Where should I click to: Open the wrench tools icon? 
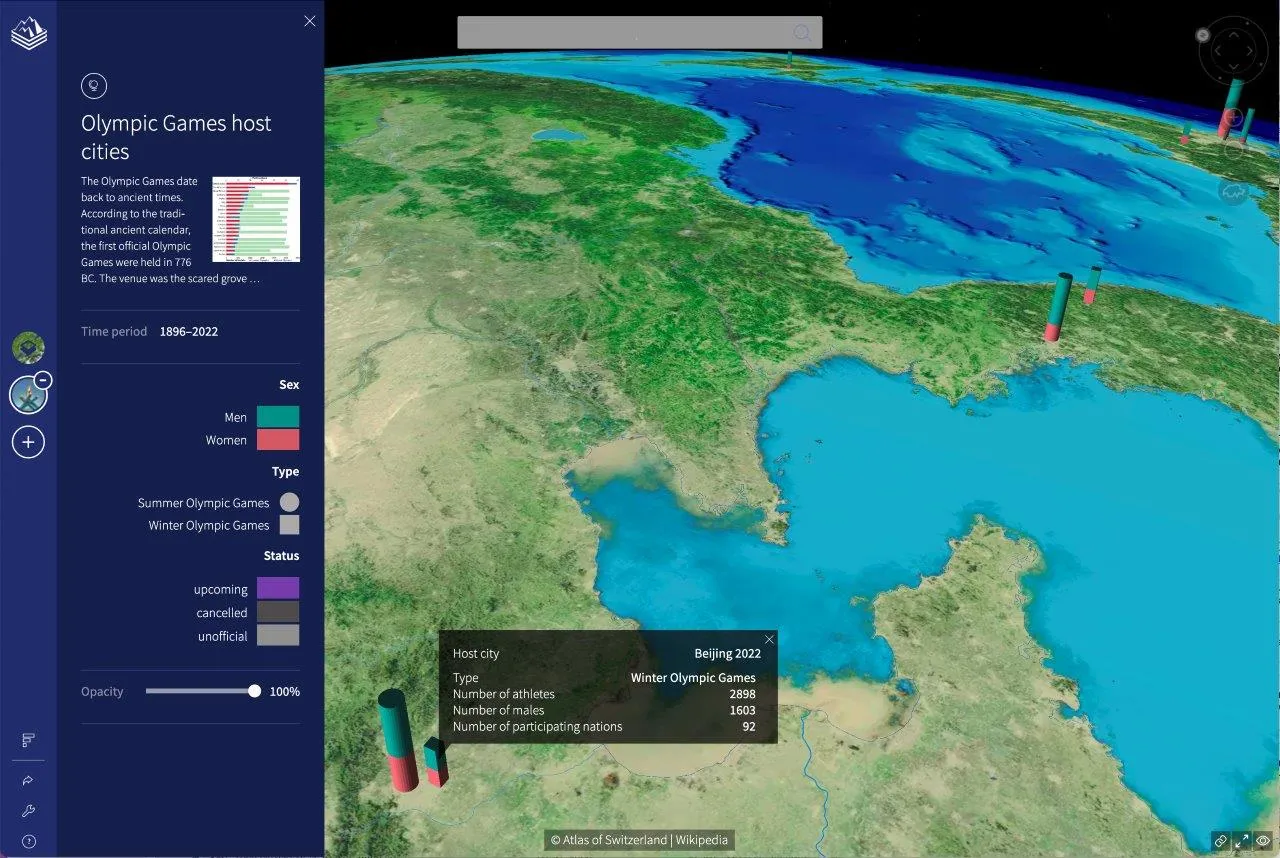(27, 810)
